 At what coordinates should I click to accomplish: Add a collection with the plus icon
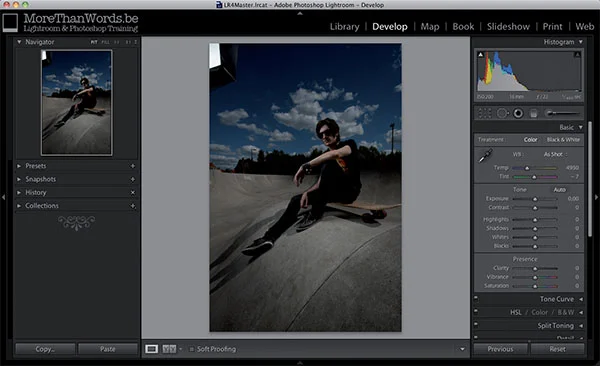click(132, 206)
